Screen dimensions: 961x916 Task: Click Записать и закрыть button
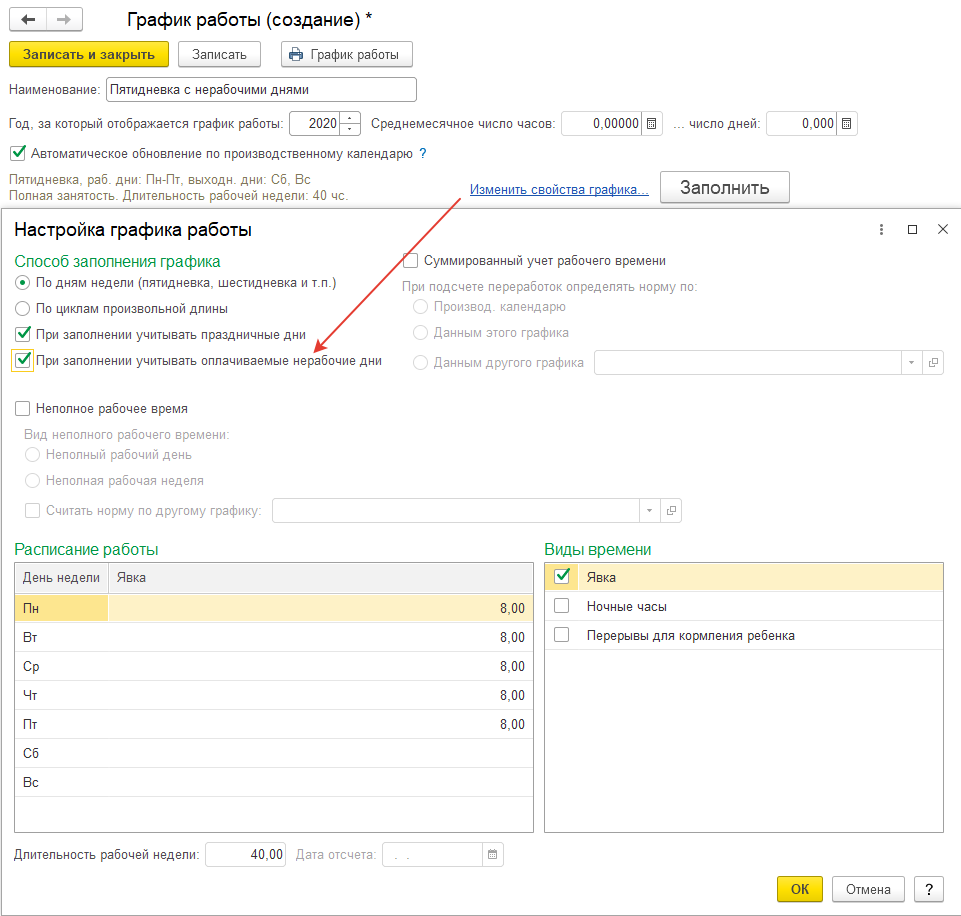click(x=89, y=54)
